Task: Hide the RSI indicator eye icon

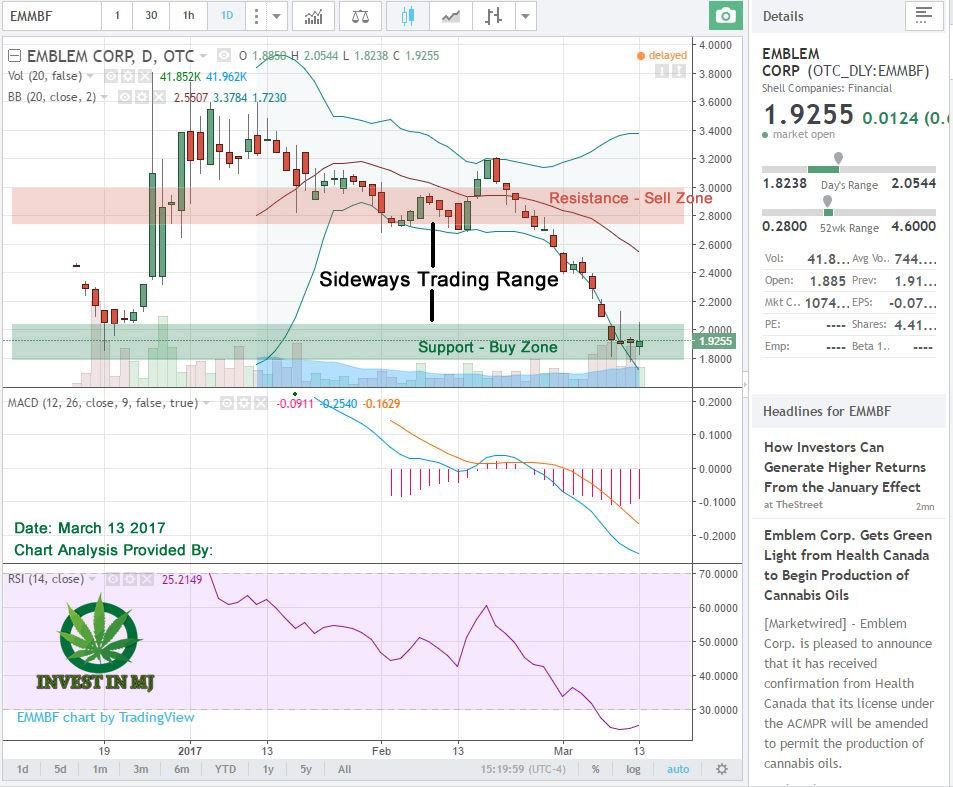Action: pos(113,579)
